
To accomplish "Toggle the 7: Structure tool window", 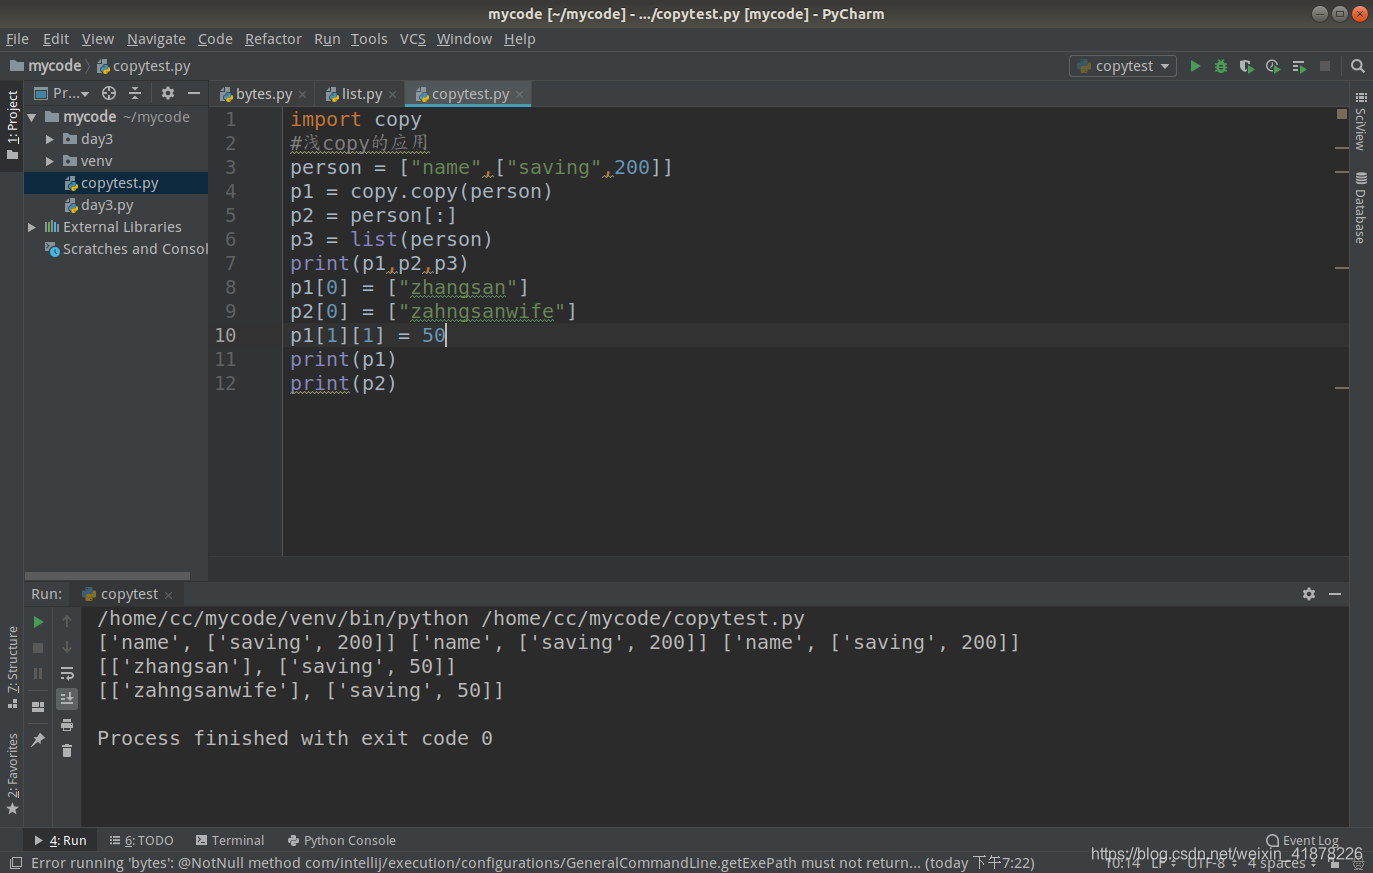I will 12,666.
